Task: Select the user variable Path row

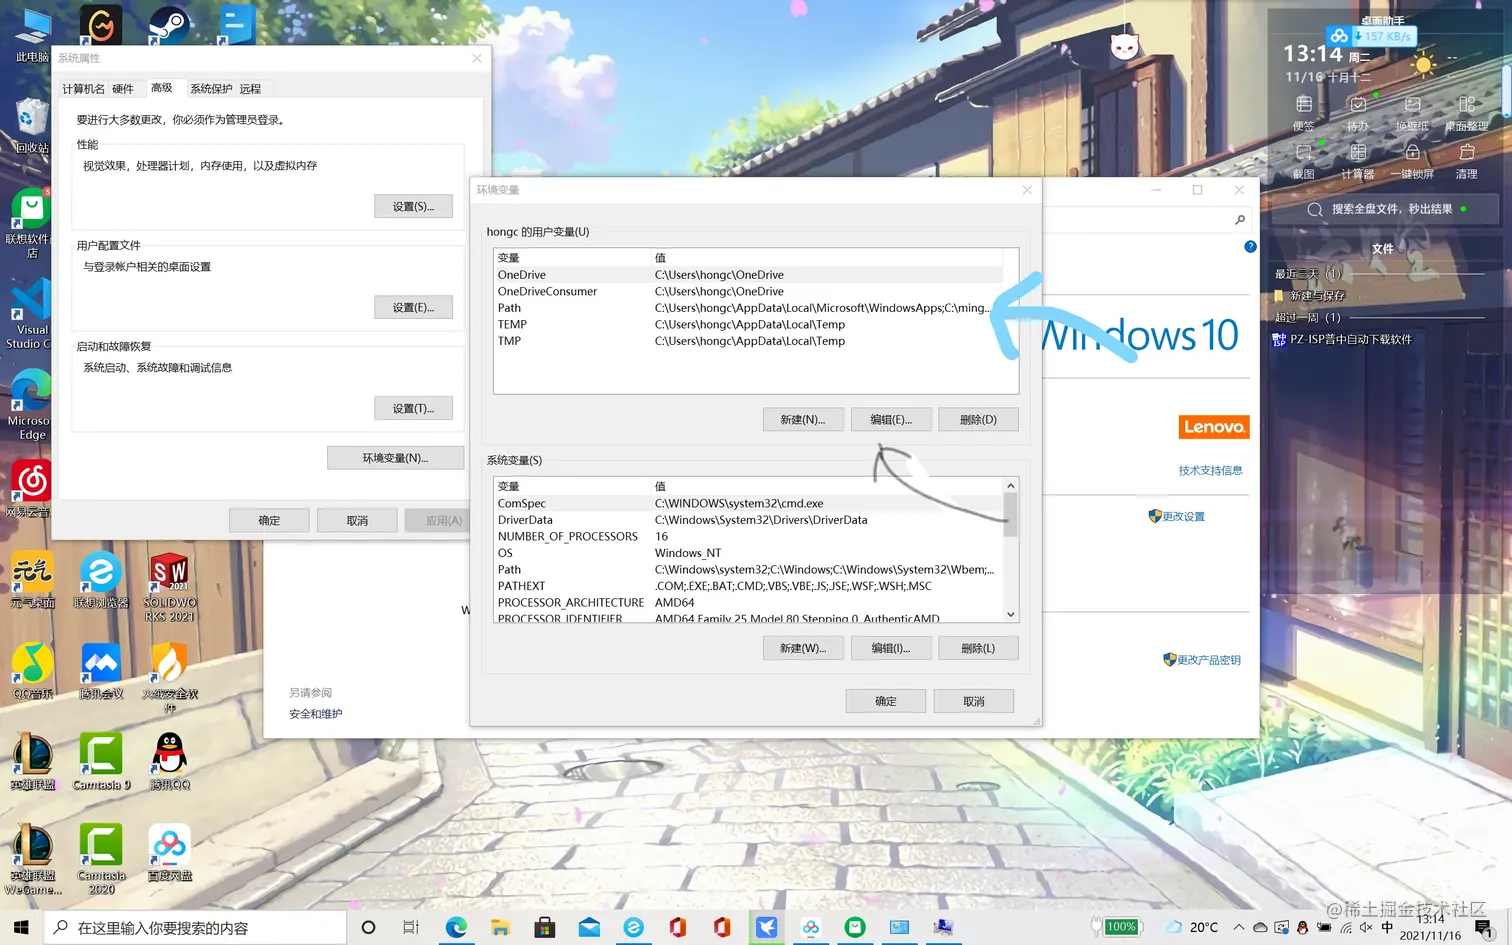Action: point(749,308)
